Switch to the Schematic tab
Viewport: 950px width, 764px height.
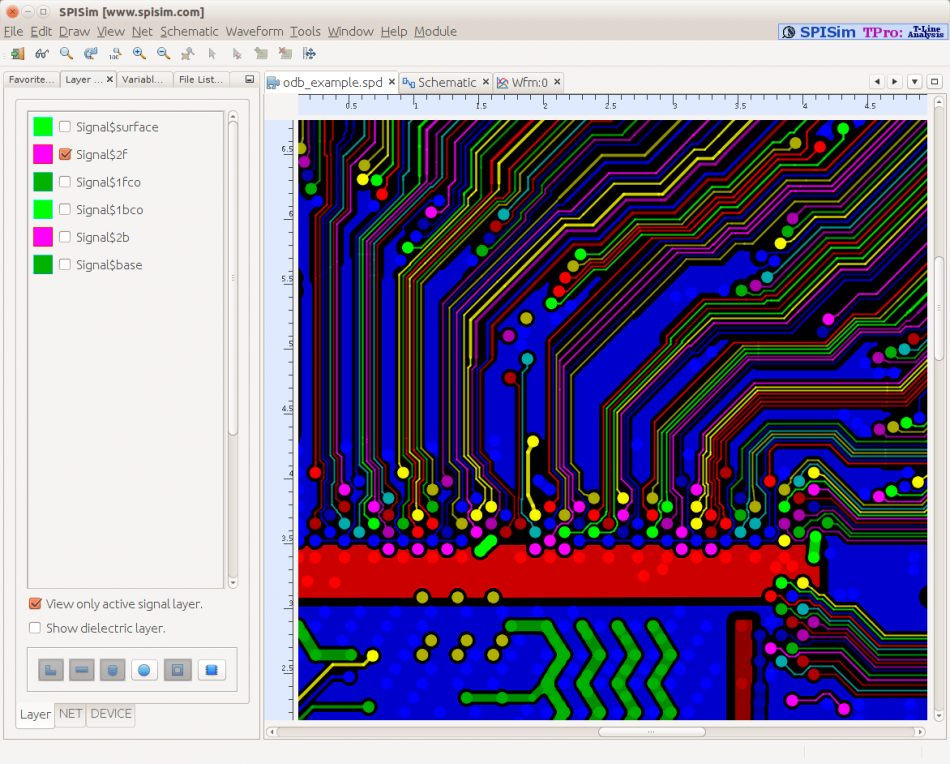coord(446,82)
